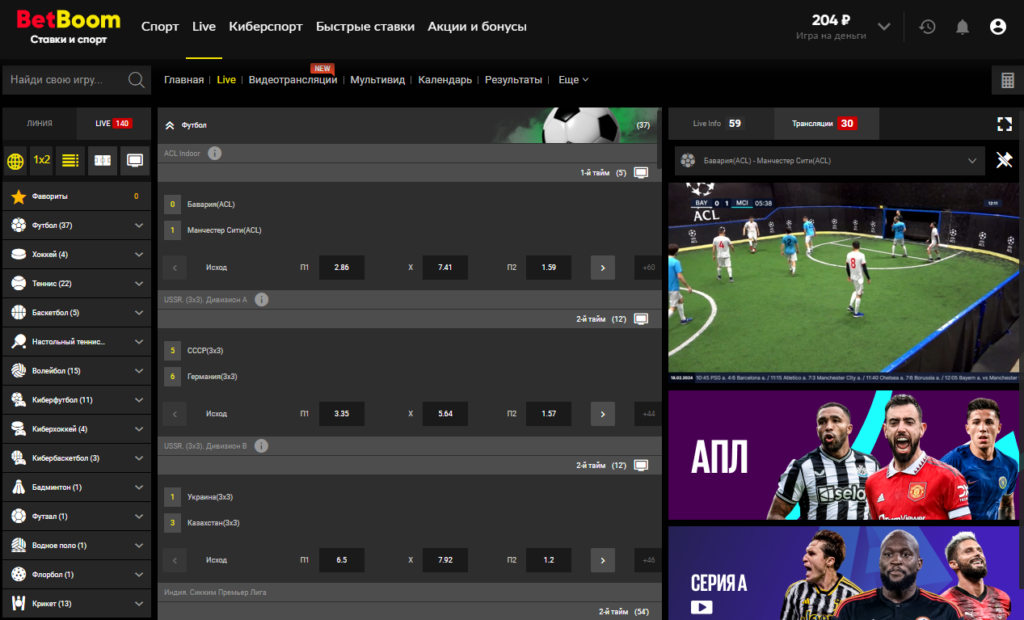Expand Водное поло (1) chevron

(x=138, y=545)
